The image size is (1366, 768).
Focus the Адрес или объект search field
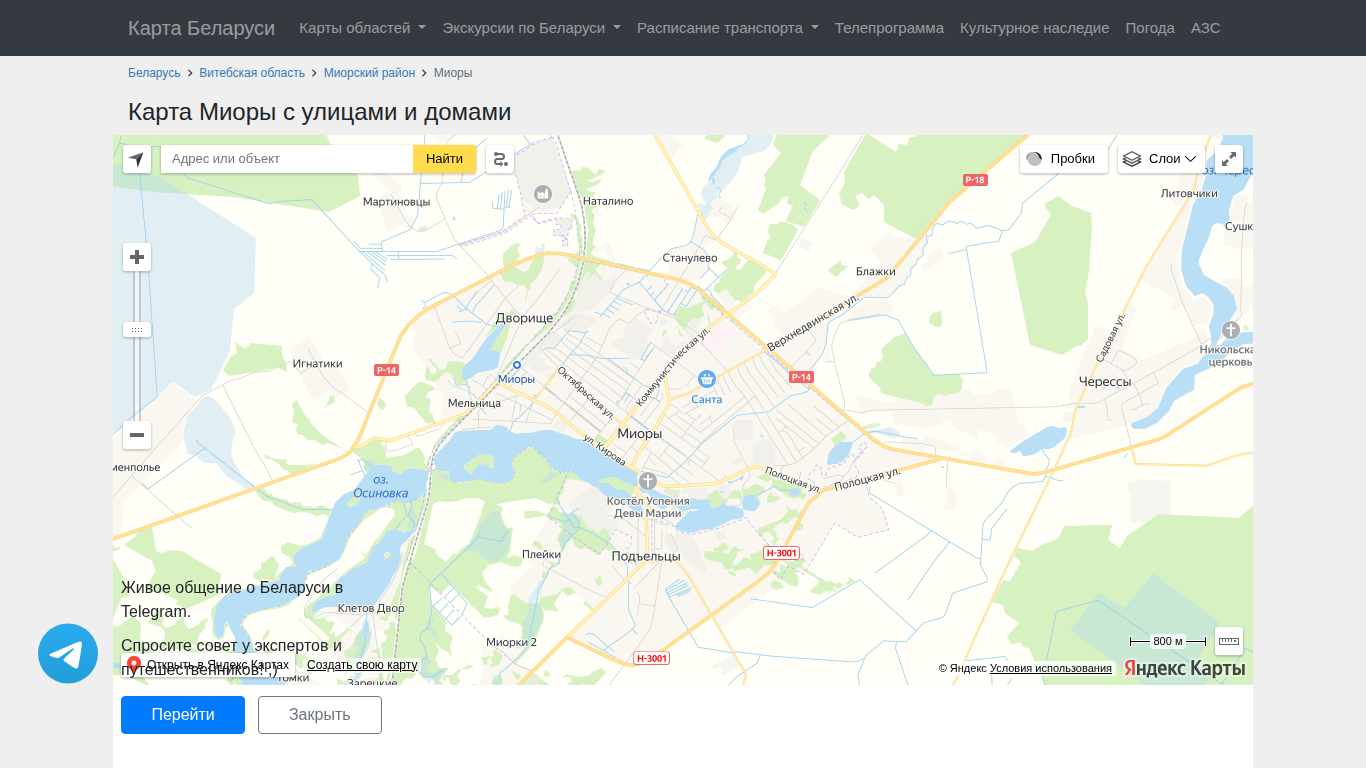(287, 159)
